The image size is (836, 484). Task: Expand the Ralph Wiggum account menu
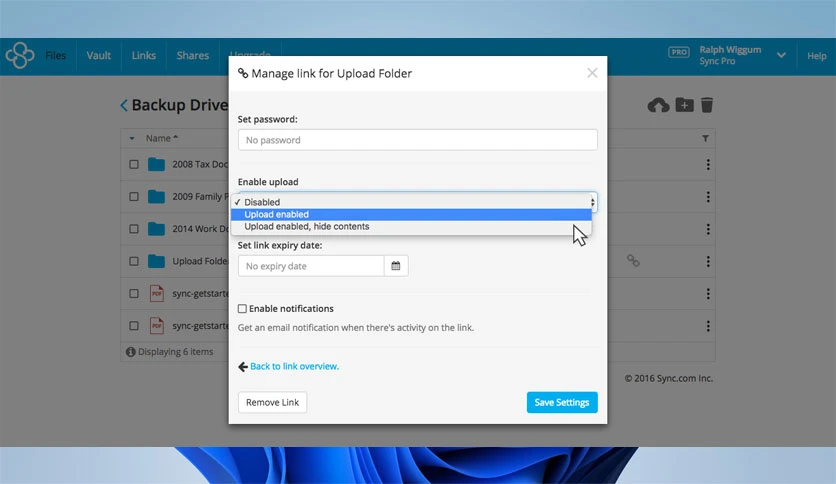pos(781,55)
